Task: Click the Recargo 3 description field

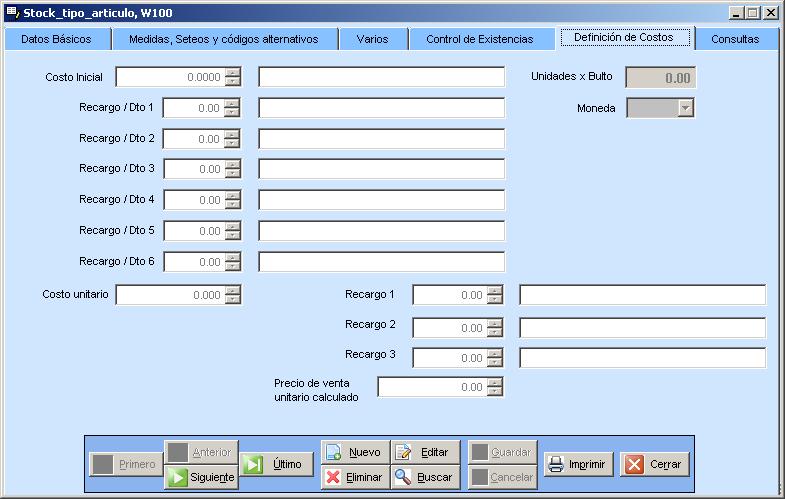Action: click(x=642, y=358)
